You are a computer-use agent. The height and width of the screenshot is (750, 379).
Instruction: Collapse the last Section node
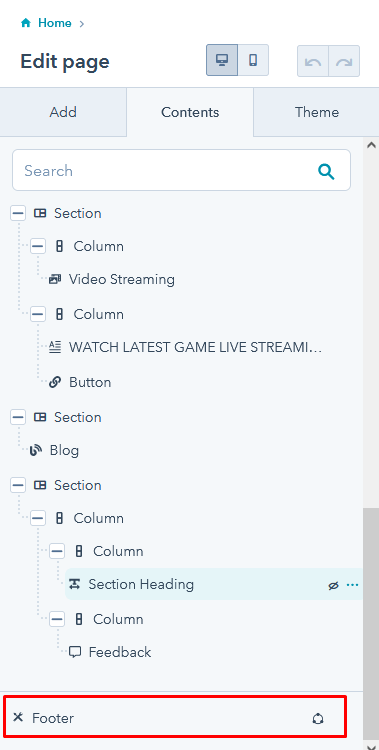click(18, 485)
